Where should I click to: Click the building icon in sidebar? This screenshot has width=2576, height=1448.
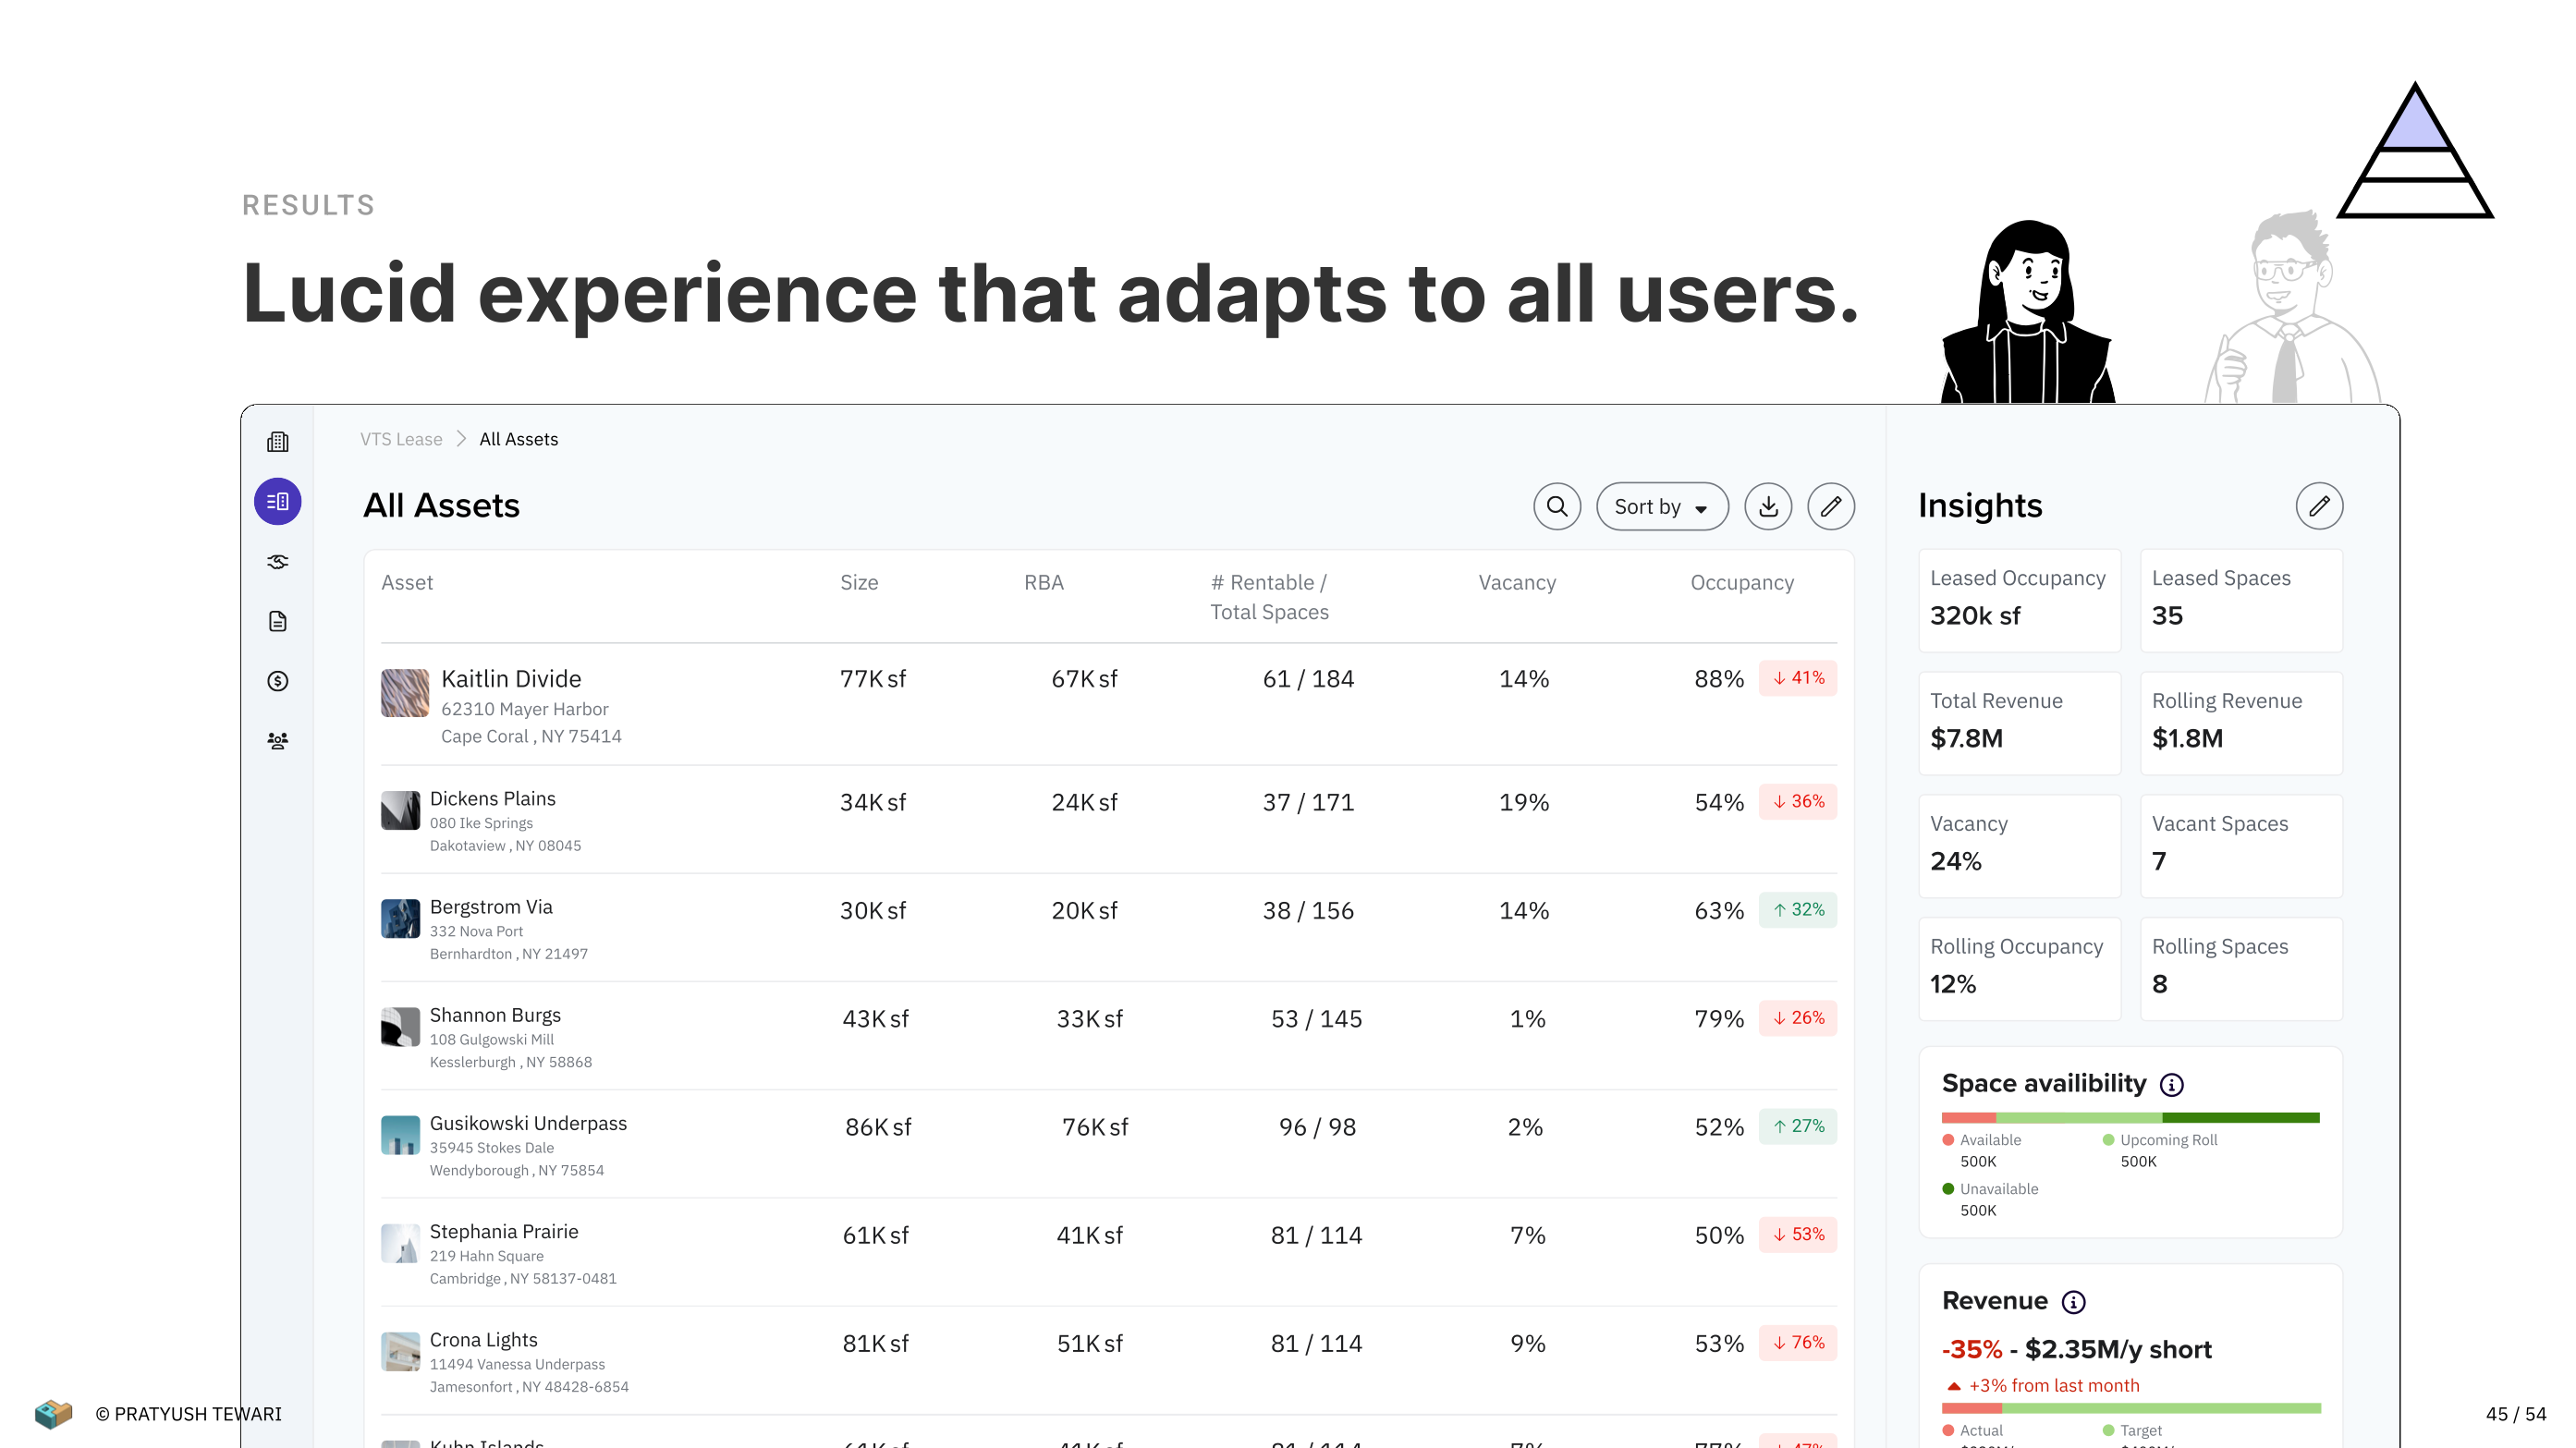pos(278,441)
